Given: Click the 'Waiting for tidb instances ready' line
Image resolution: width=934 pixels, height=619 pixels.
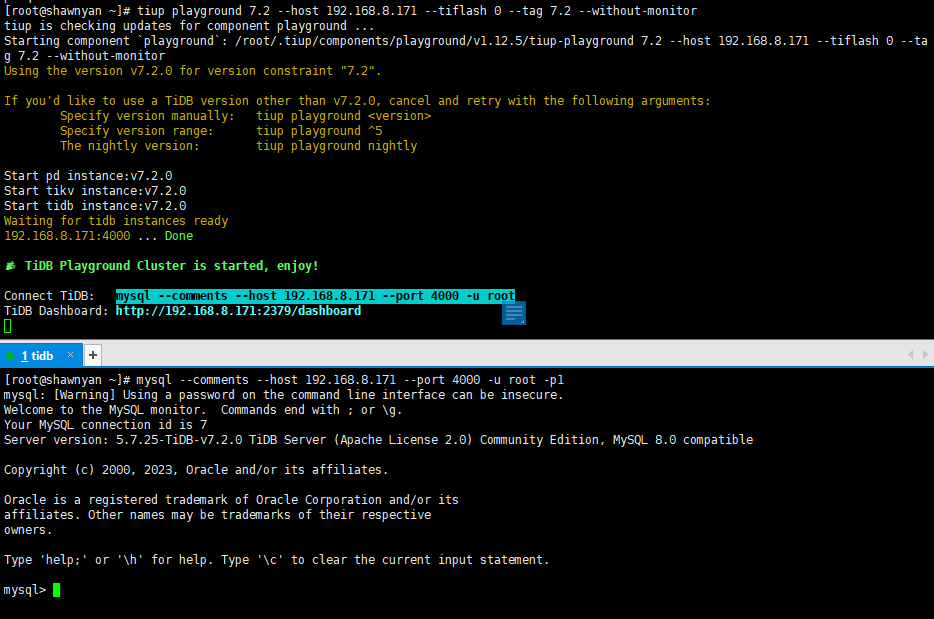Looking at the screenshot, I should (116, 221).
